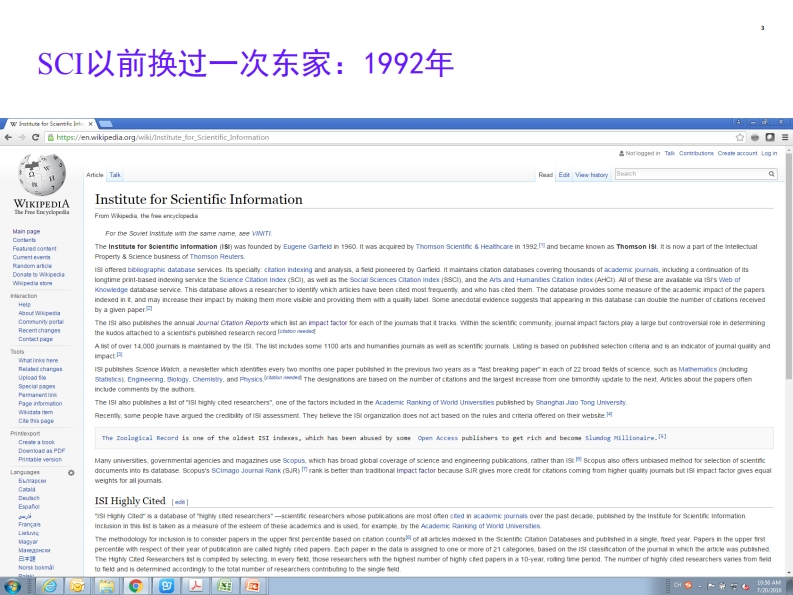Click the Slumdog Millionaire link
Viewport: 793px width, 595px height.
(620, 438)
